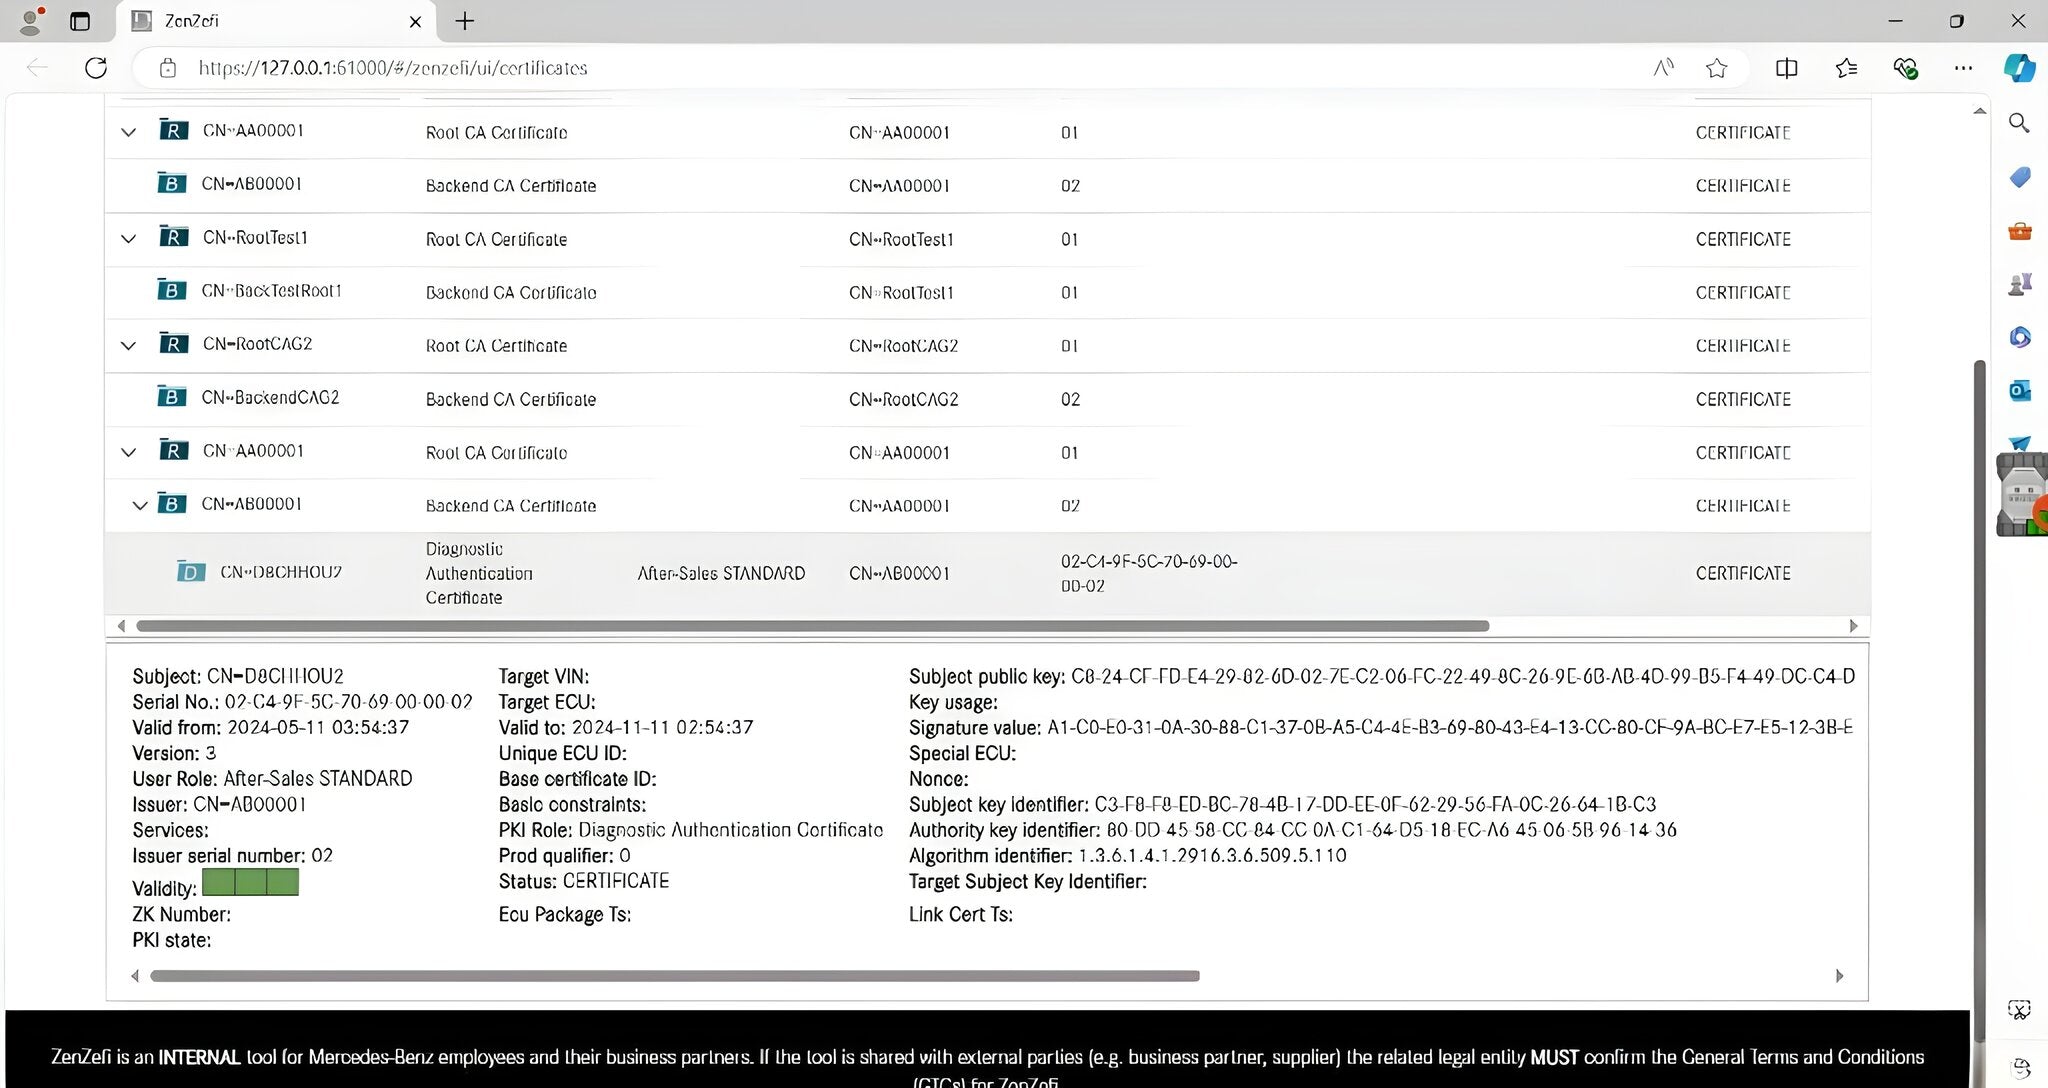Open the browser Settings and more menu

(x=1963, y=68)
